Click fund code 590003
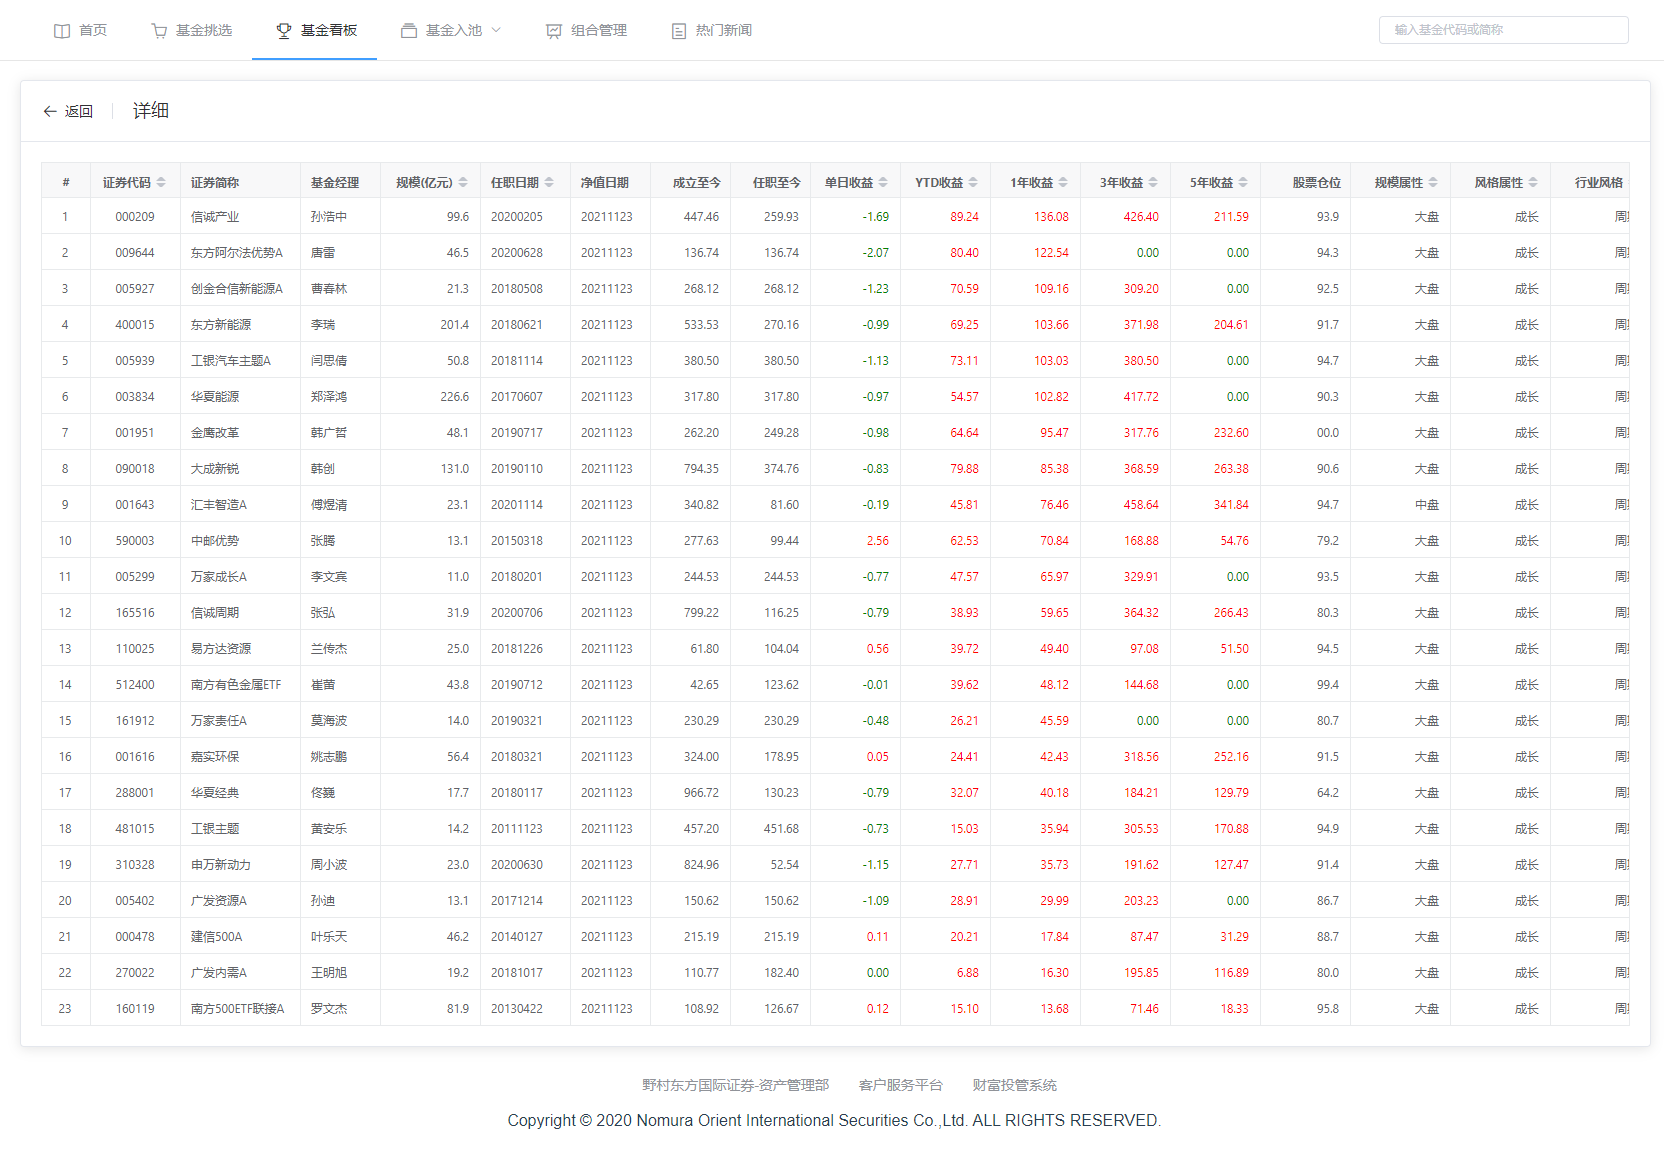 pyautogui.click(x=135, y=541)
